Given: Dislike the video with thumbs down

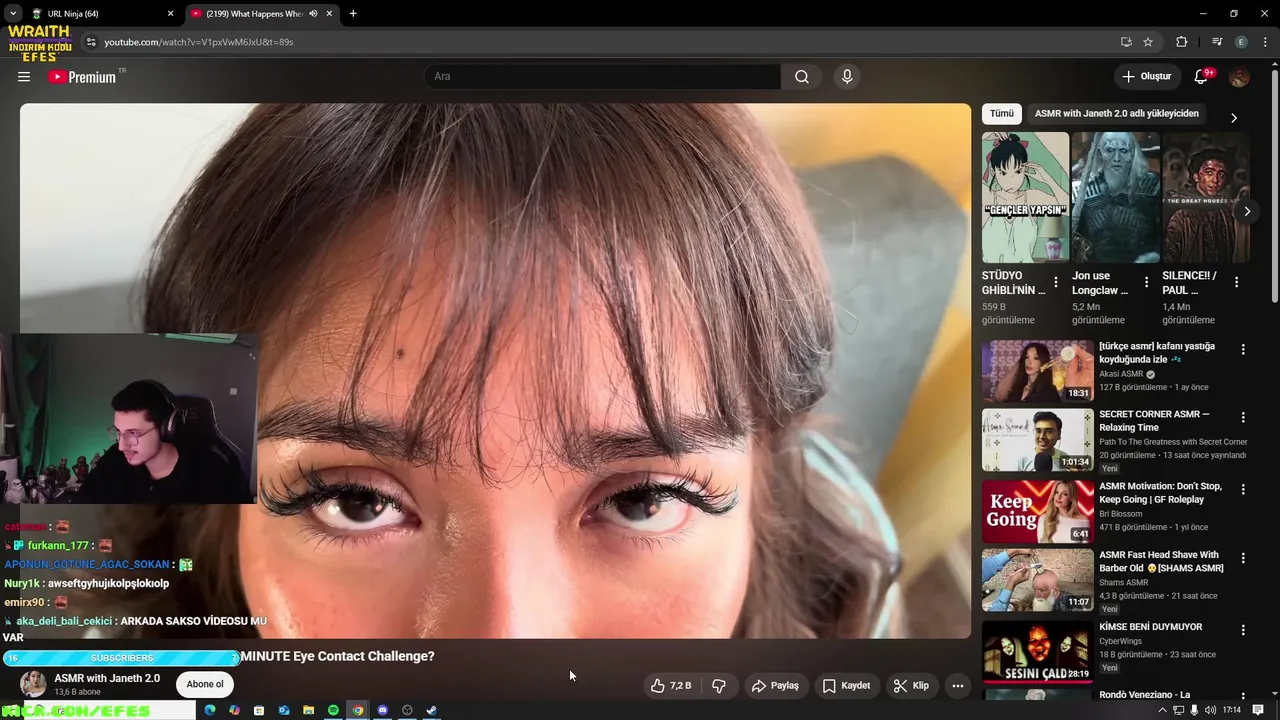Looking at the screenshot, I should click(719, 686).
